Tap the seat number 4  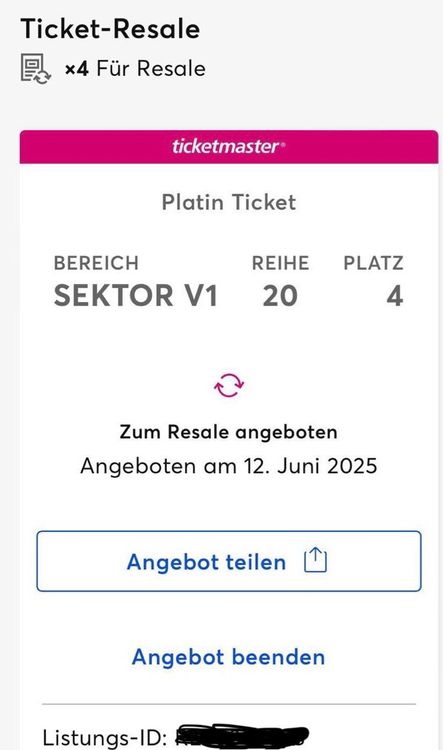[395, 296]
